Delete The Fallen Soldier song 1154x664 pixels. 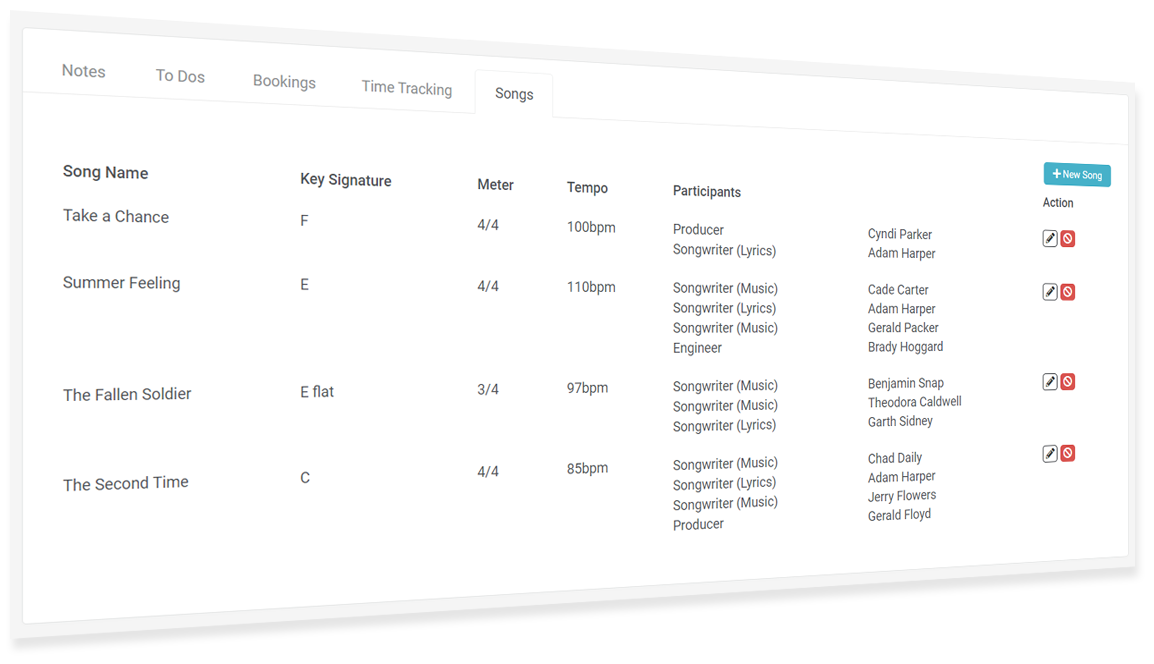pyautogui.click(x=1068, y=382)
